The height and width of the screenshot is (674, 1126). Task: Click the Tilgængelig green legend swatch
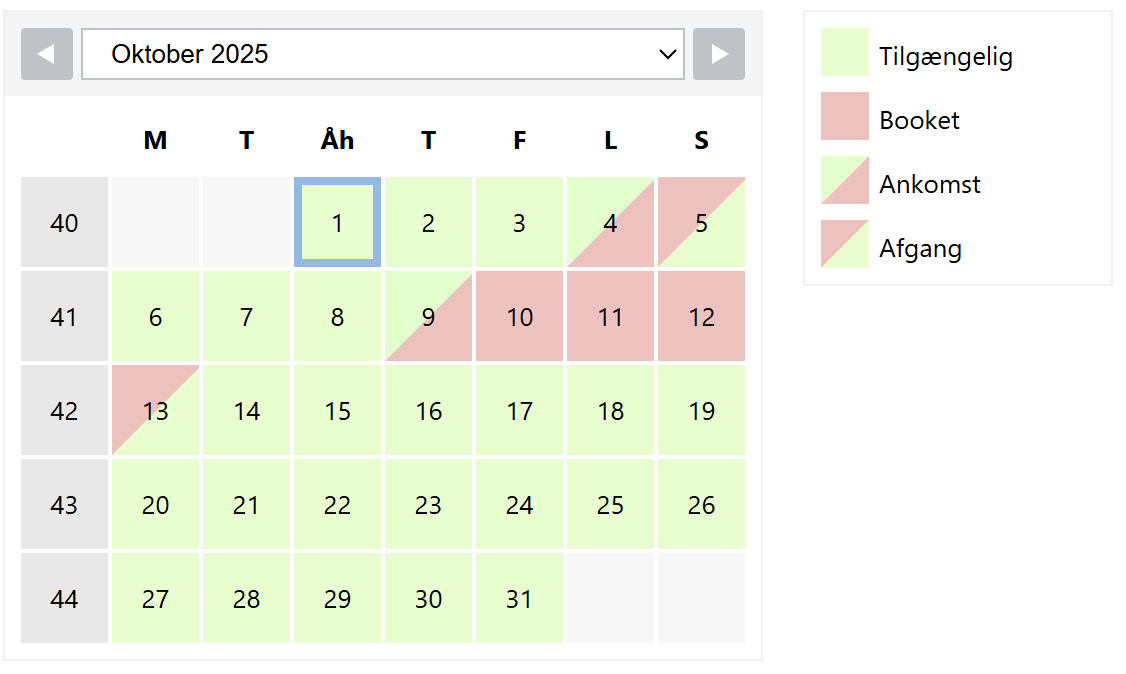pyautogui.click(x=845, y=52)
